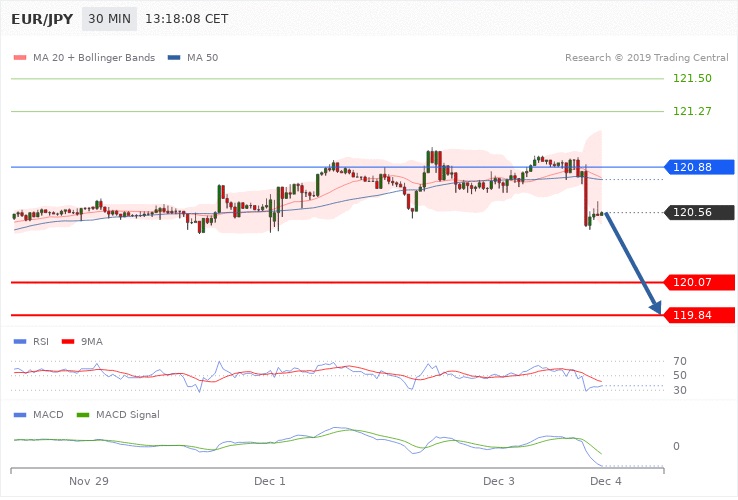738x500 pixels.
Task: Click the Dec 1 date axis marker
Action: coord(269,482)
